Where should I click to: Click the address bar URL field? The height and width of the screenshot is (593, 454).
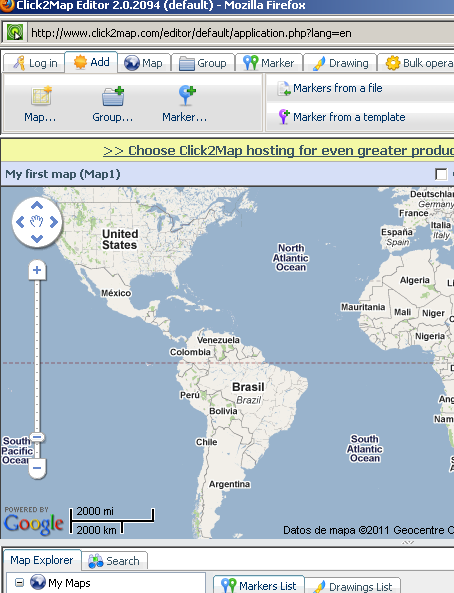(241, 33)
